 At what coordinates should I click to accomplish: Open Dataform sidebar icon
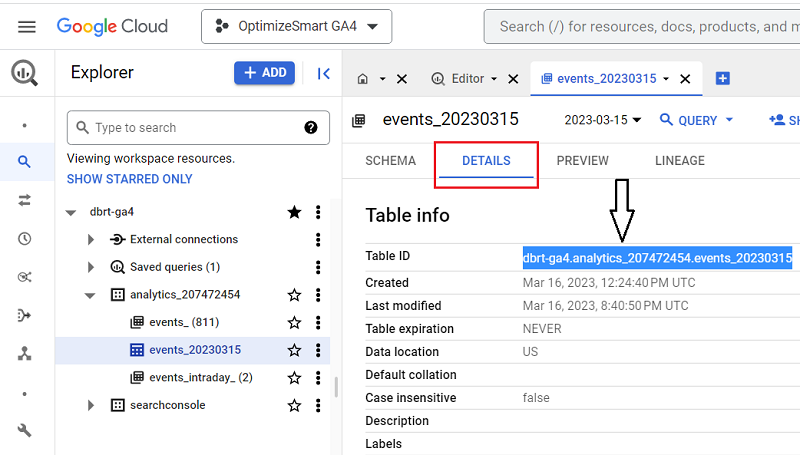(x=24, y=315)
